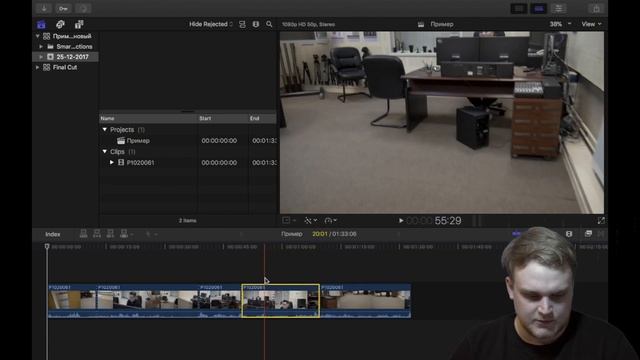Select the second P1020061 timeline clip
Image resolution: width=640 pixels, height=360 pixels.
[x=147, y=301]
